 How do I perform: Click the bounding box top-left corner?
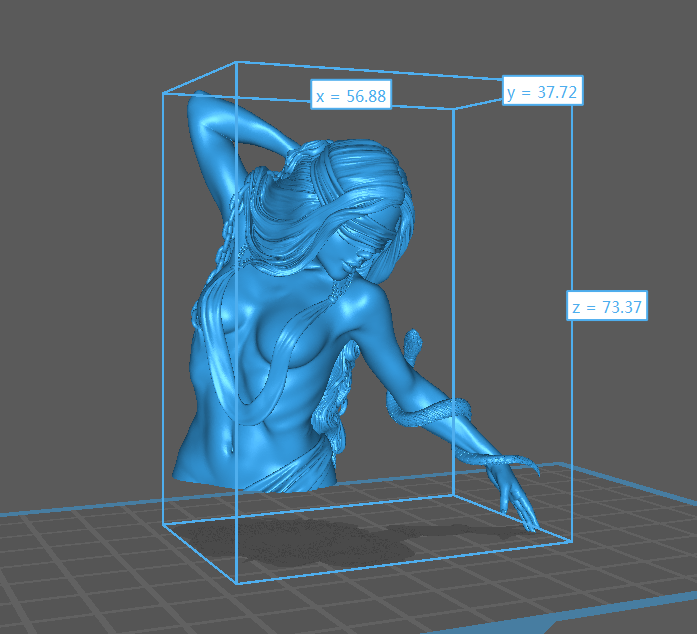point(163,93)
